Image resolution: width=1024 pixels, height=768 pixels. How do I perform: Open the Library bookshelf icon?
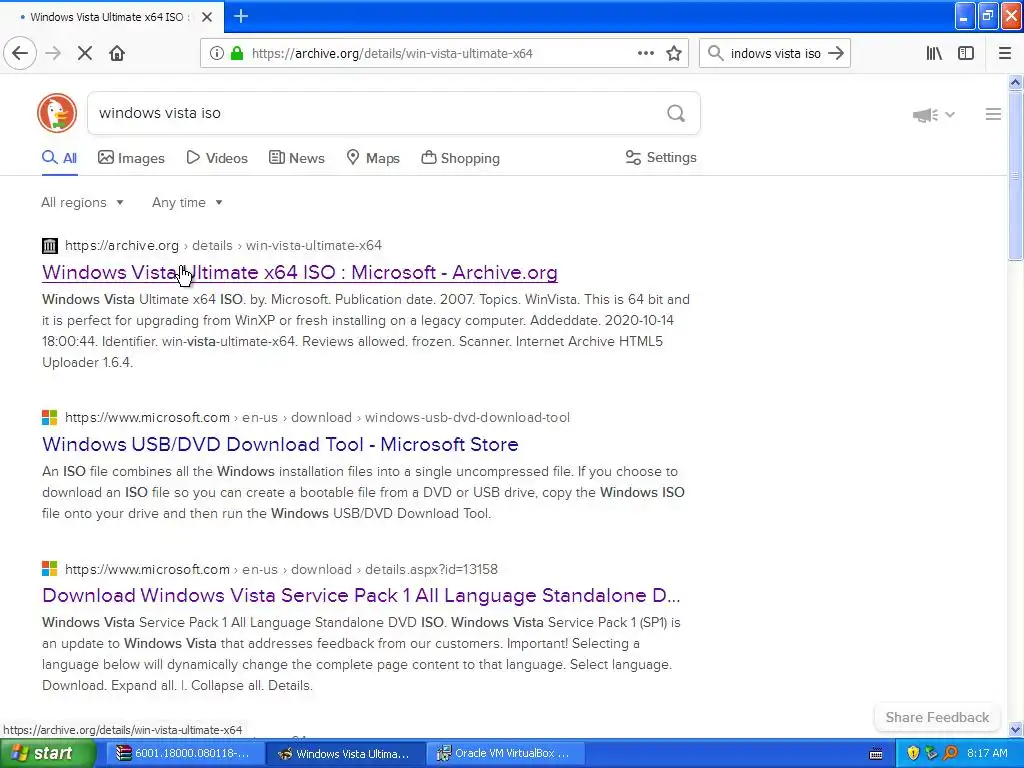tap(934, 53)
